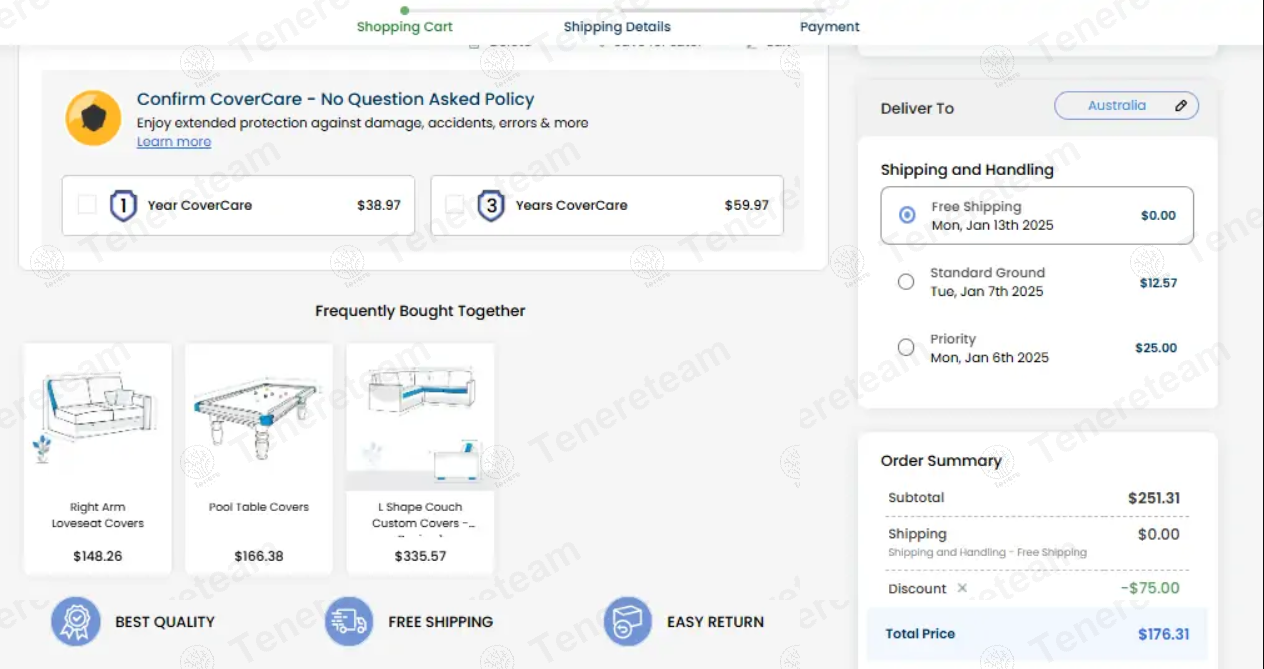The image size is (1264, 669).
Task: Check the 3 Years CoverCare checkbox
Action: (x=455, y=205)
